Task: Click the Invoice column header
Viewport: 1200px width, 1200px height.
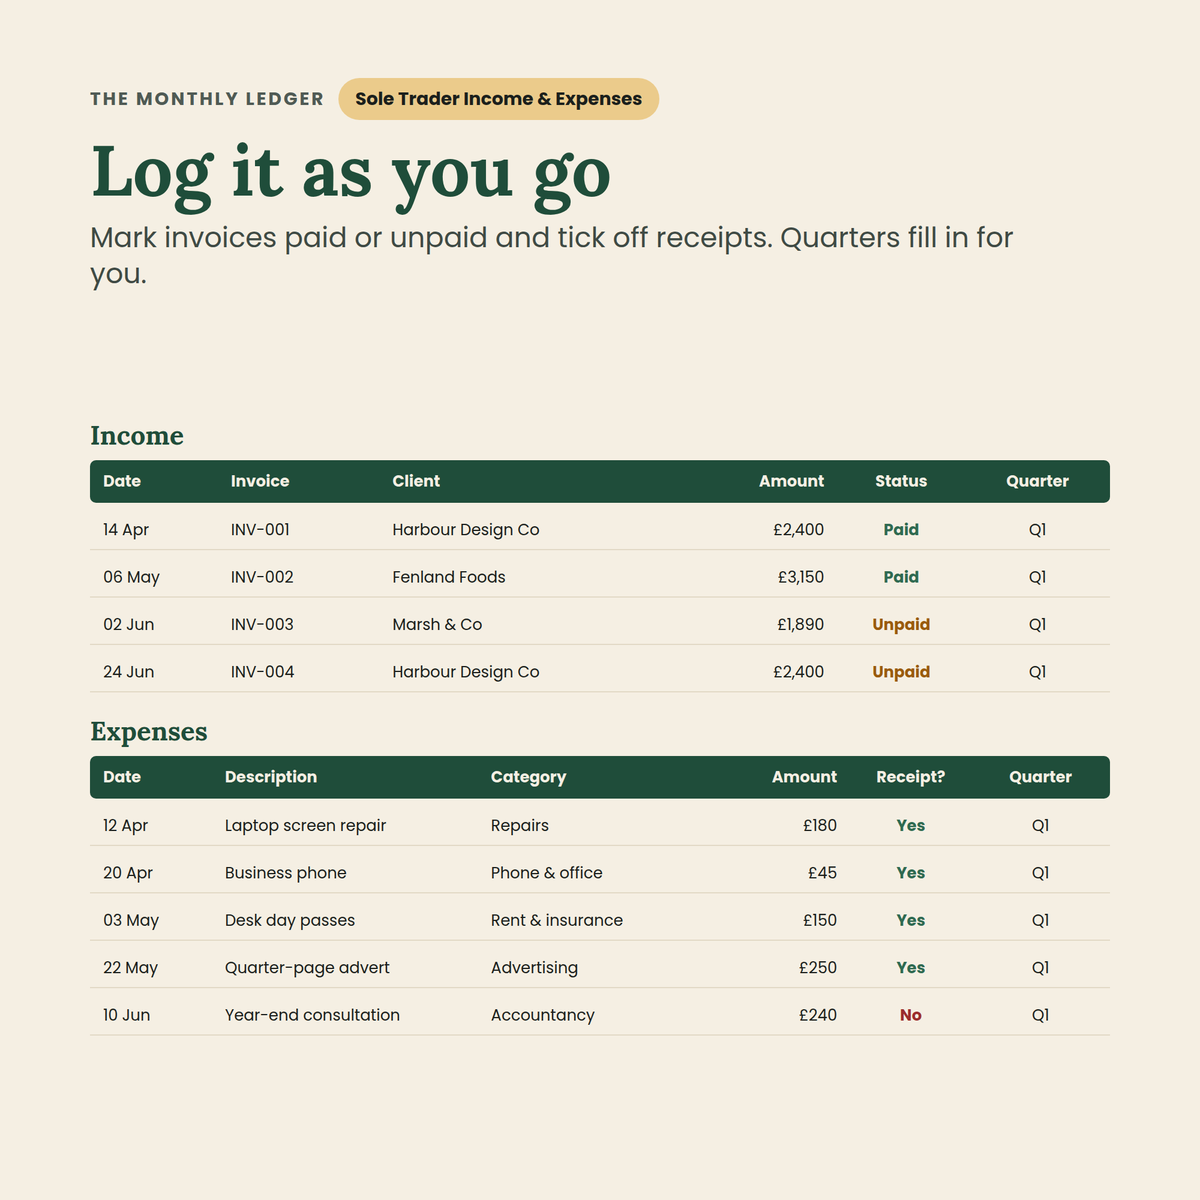Action: pos(260,481)
